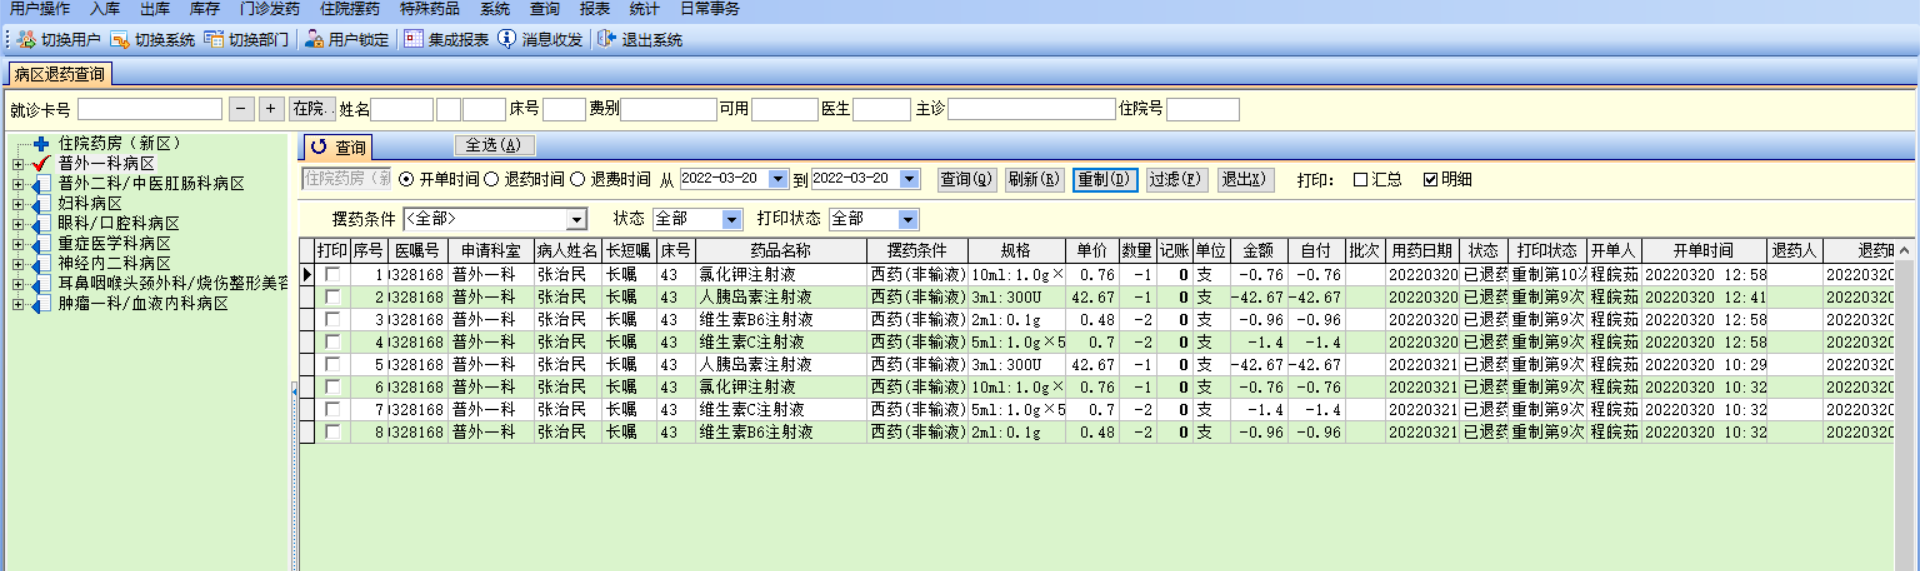Select the 退药时间 radio button

point(491,180)
